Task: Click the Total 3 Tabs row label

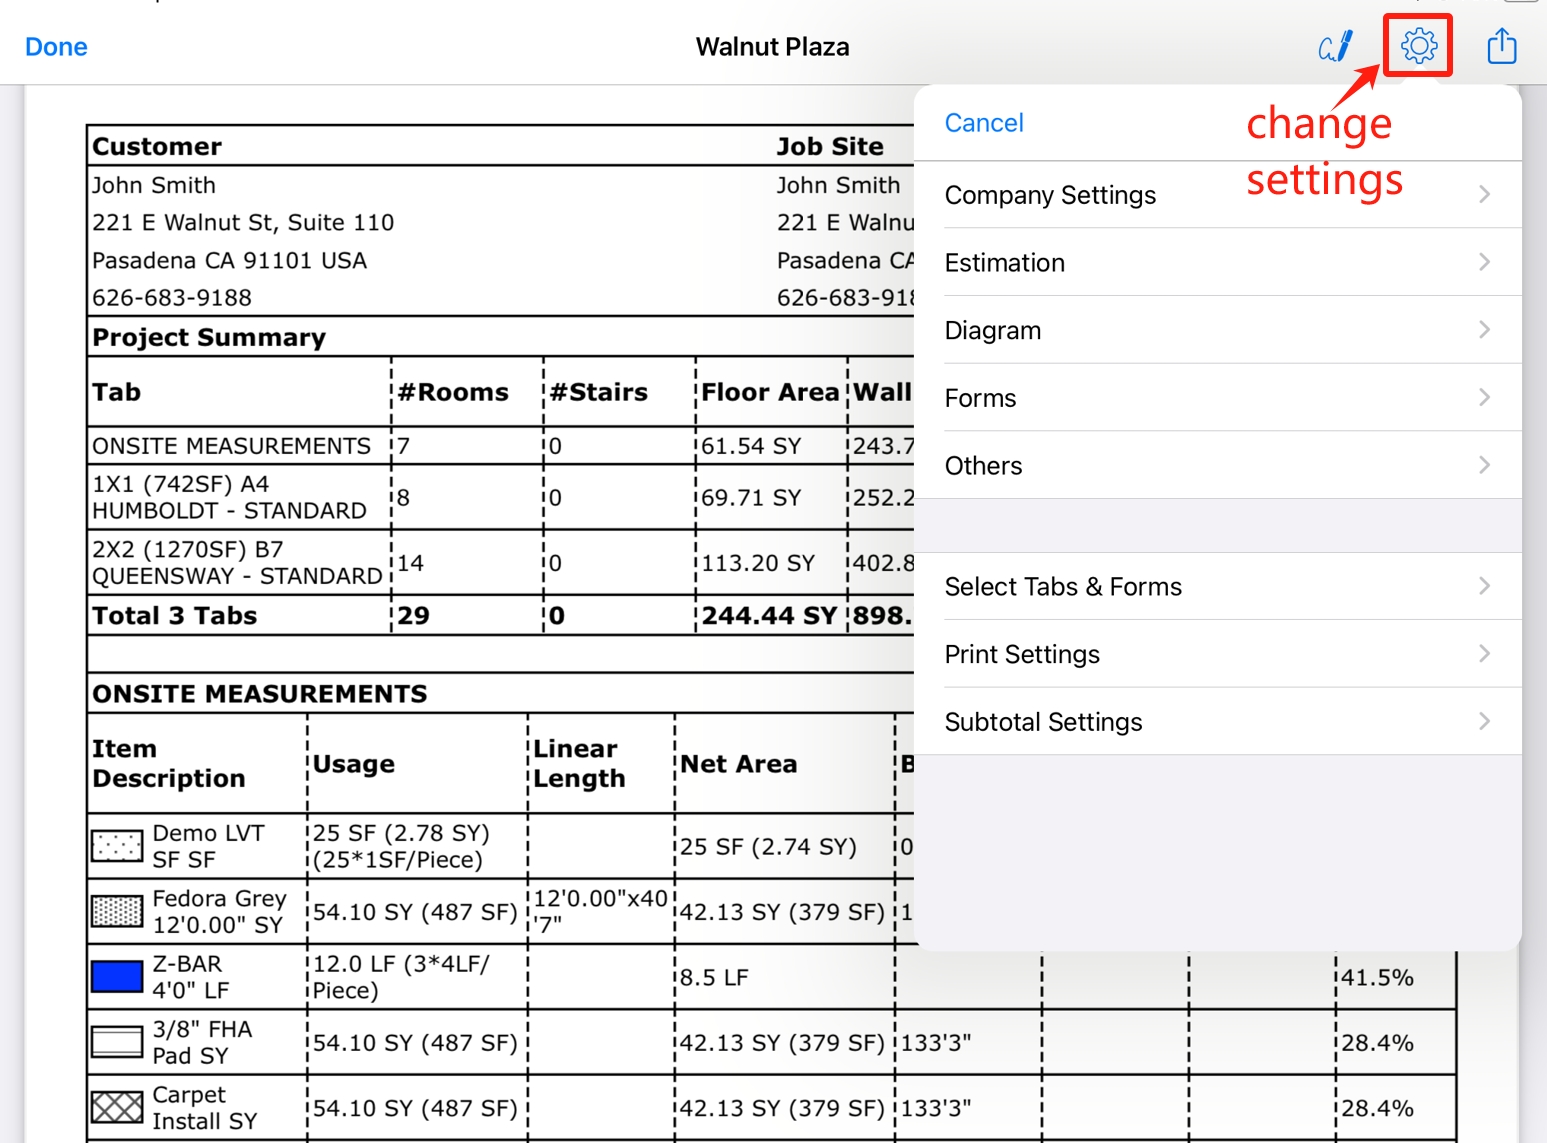Action: (x=175, y=616)
